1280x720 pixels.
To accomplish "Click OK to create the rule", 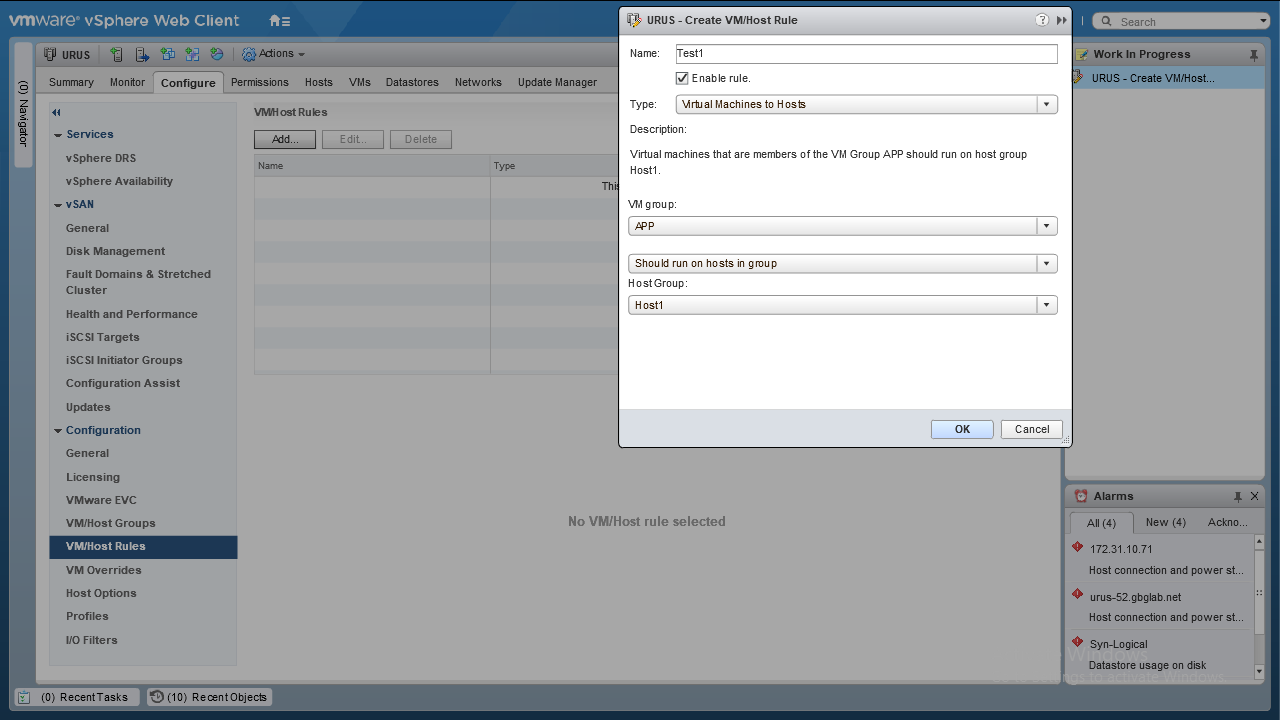I will [x=962, y=429].
